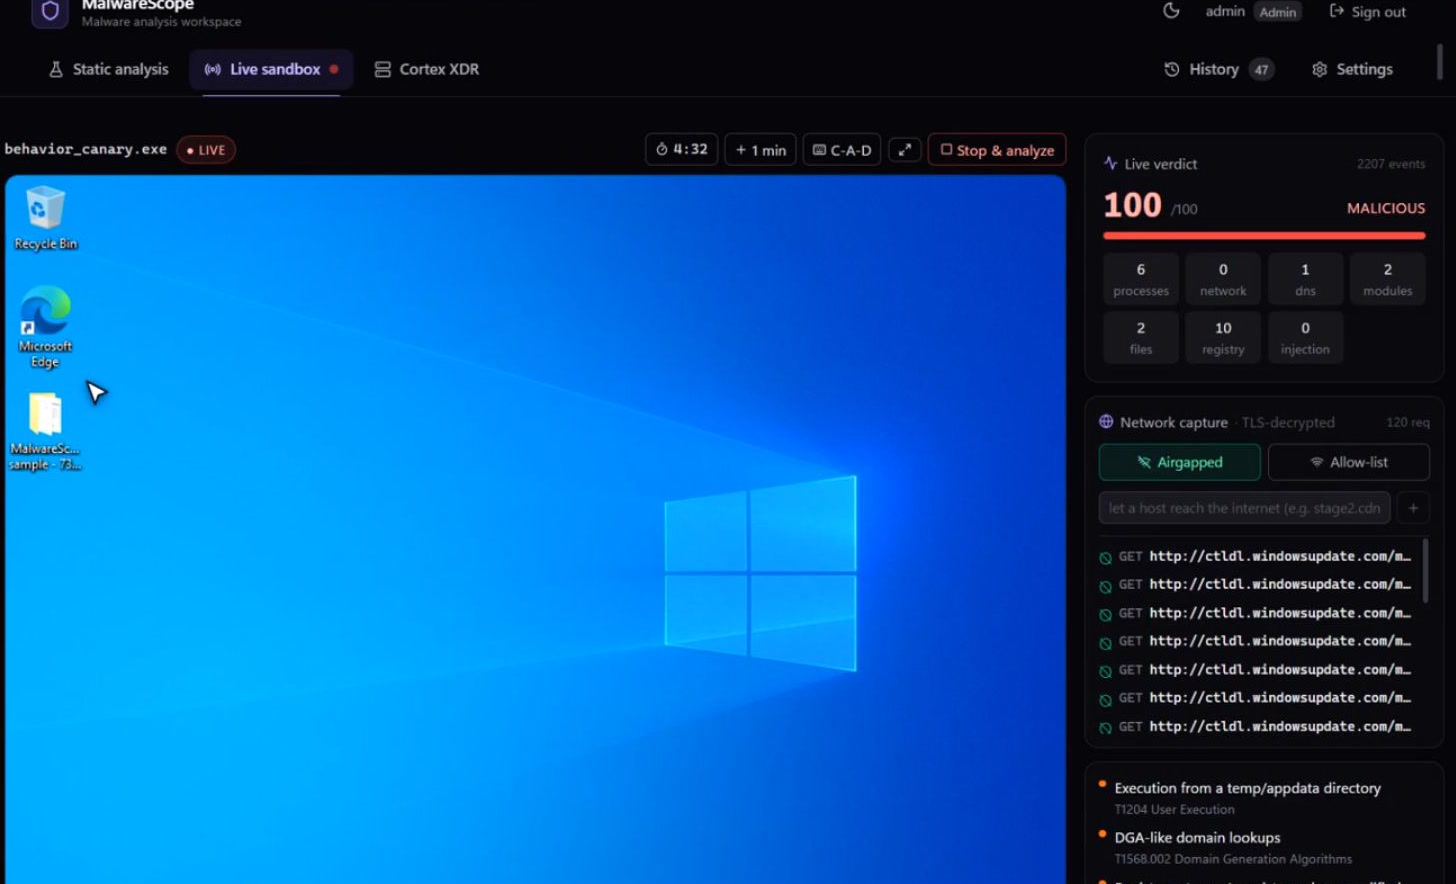The height and width of the screenshot is (884, 1456).
Task: Open Recycle Bin on the sandbox desktop
Action: [45, 218]
